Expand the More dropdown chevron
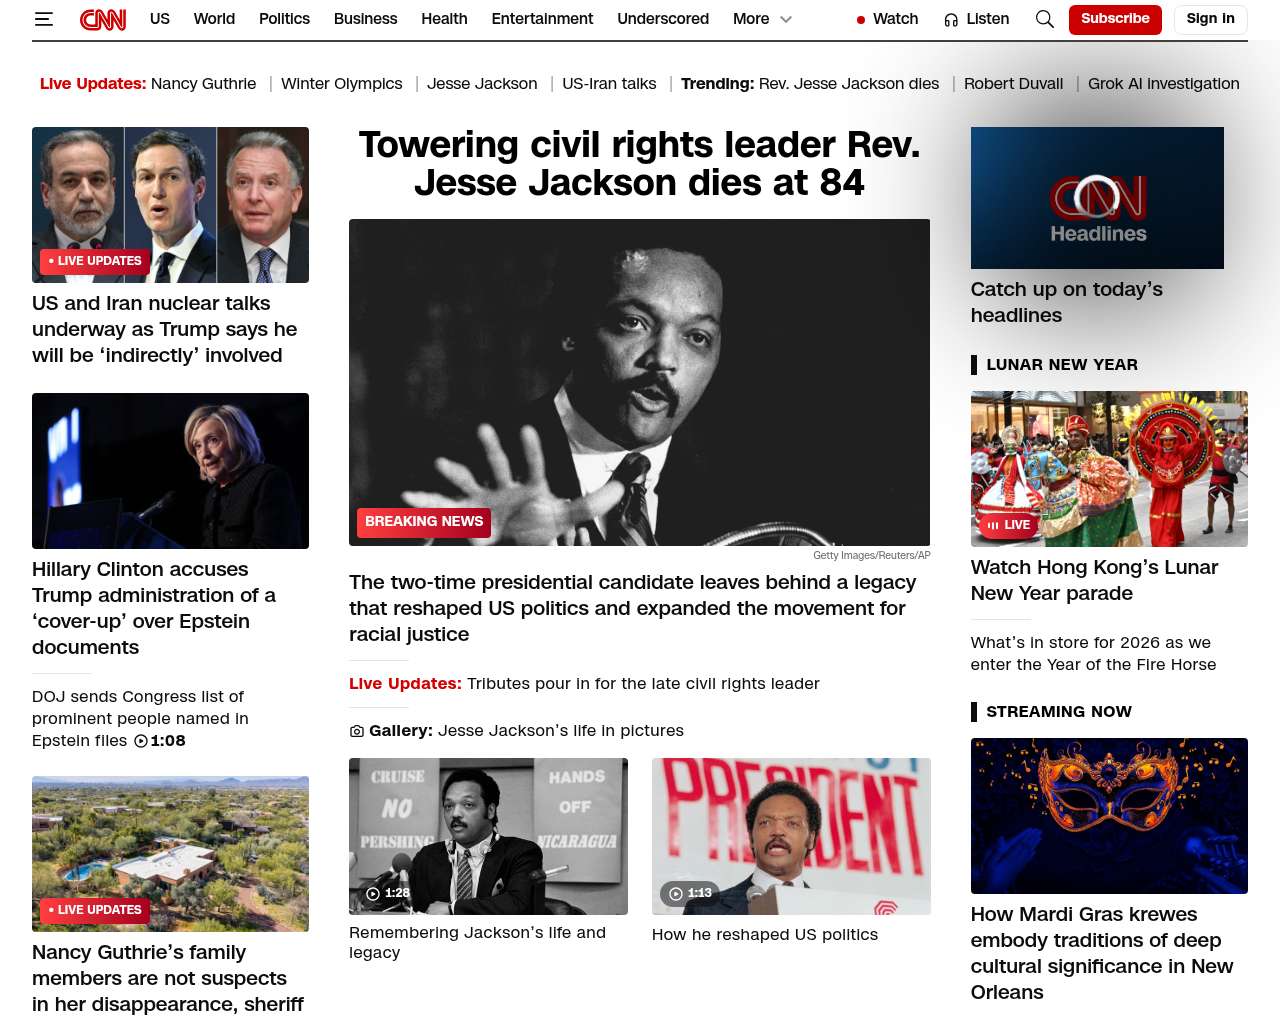Viewport: 1280px width, 1024px height. pyautogui.click(x=786, y=19)
